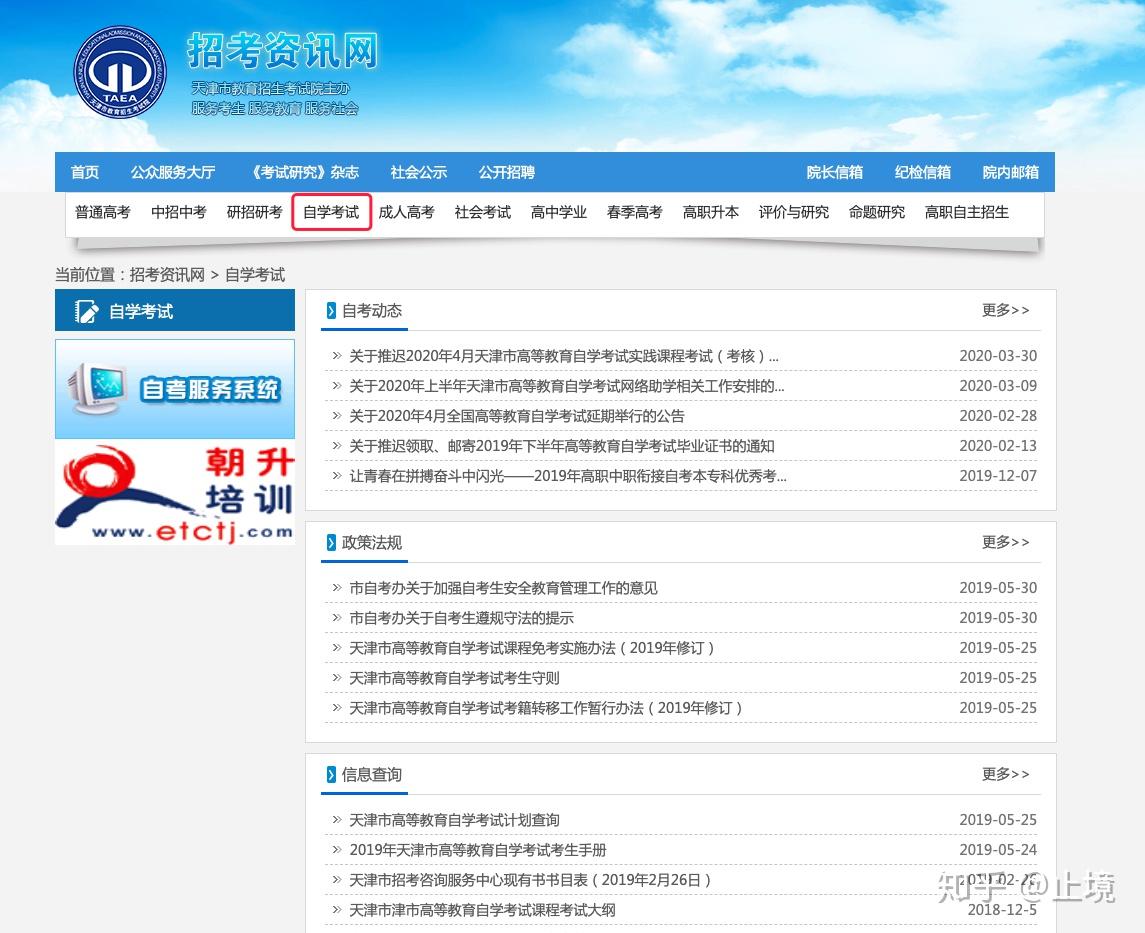The height and width of the screenshot is (933, 1145).
Task: Click the blue arrow icon before 政策法规
Action: click(332, 542)
